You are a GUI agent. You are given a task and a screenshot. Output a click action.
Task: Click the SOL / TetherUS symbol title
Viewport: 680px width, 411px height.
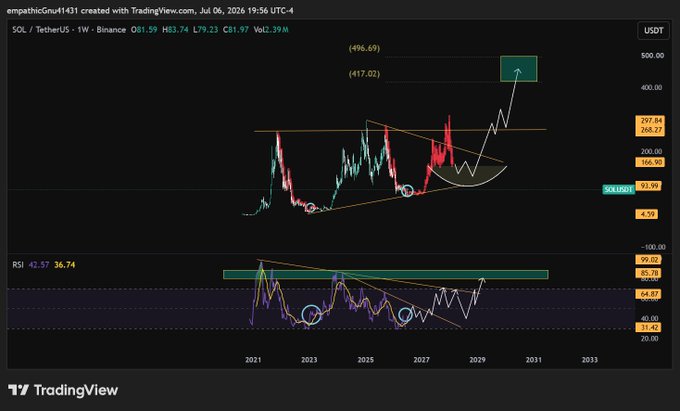pos(42,29)
